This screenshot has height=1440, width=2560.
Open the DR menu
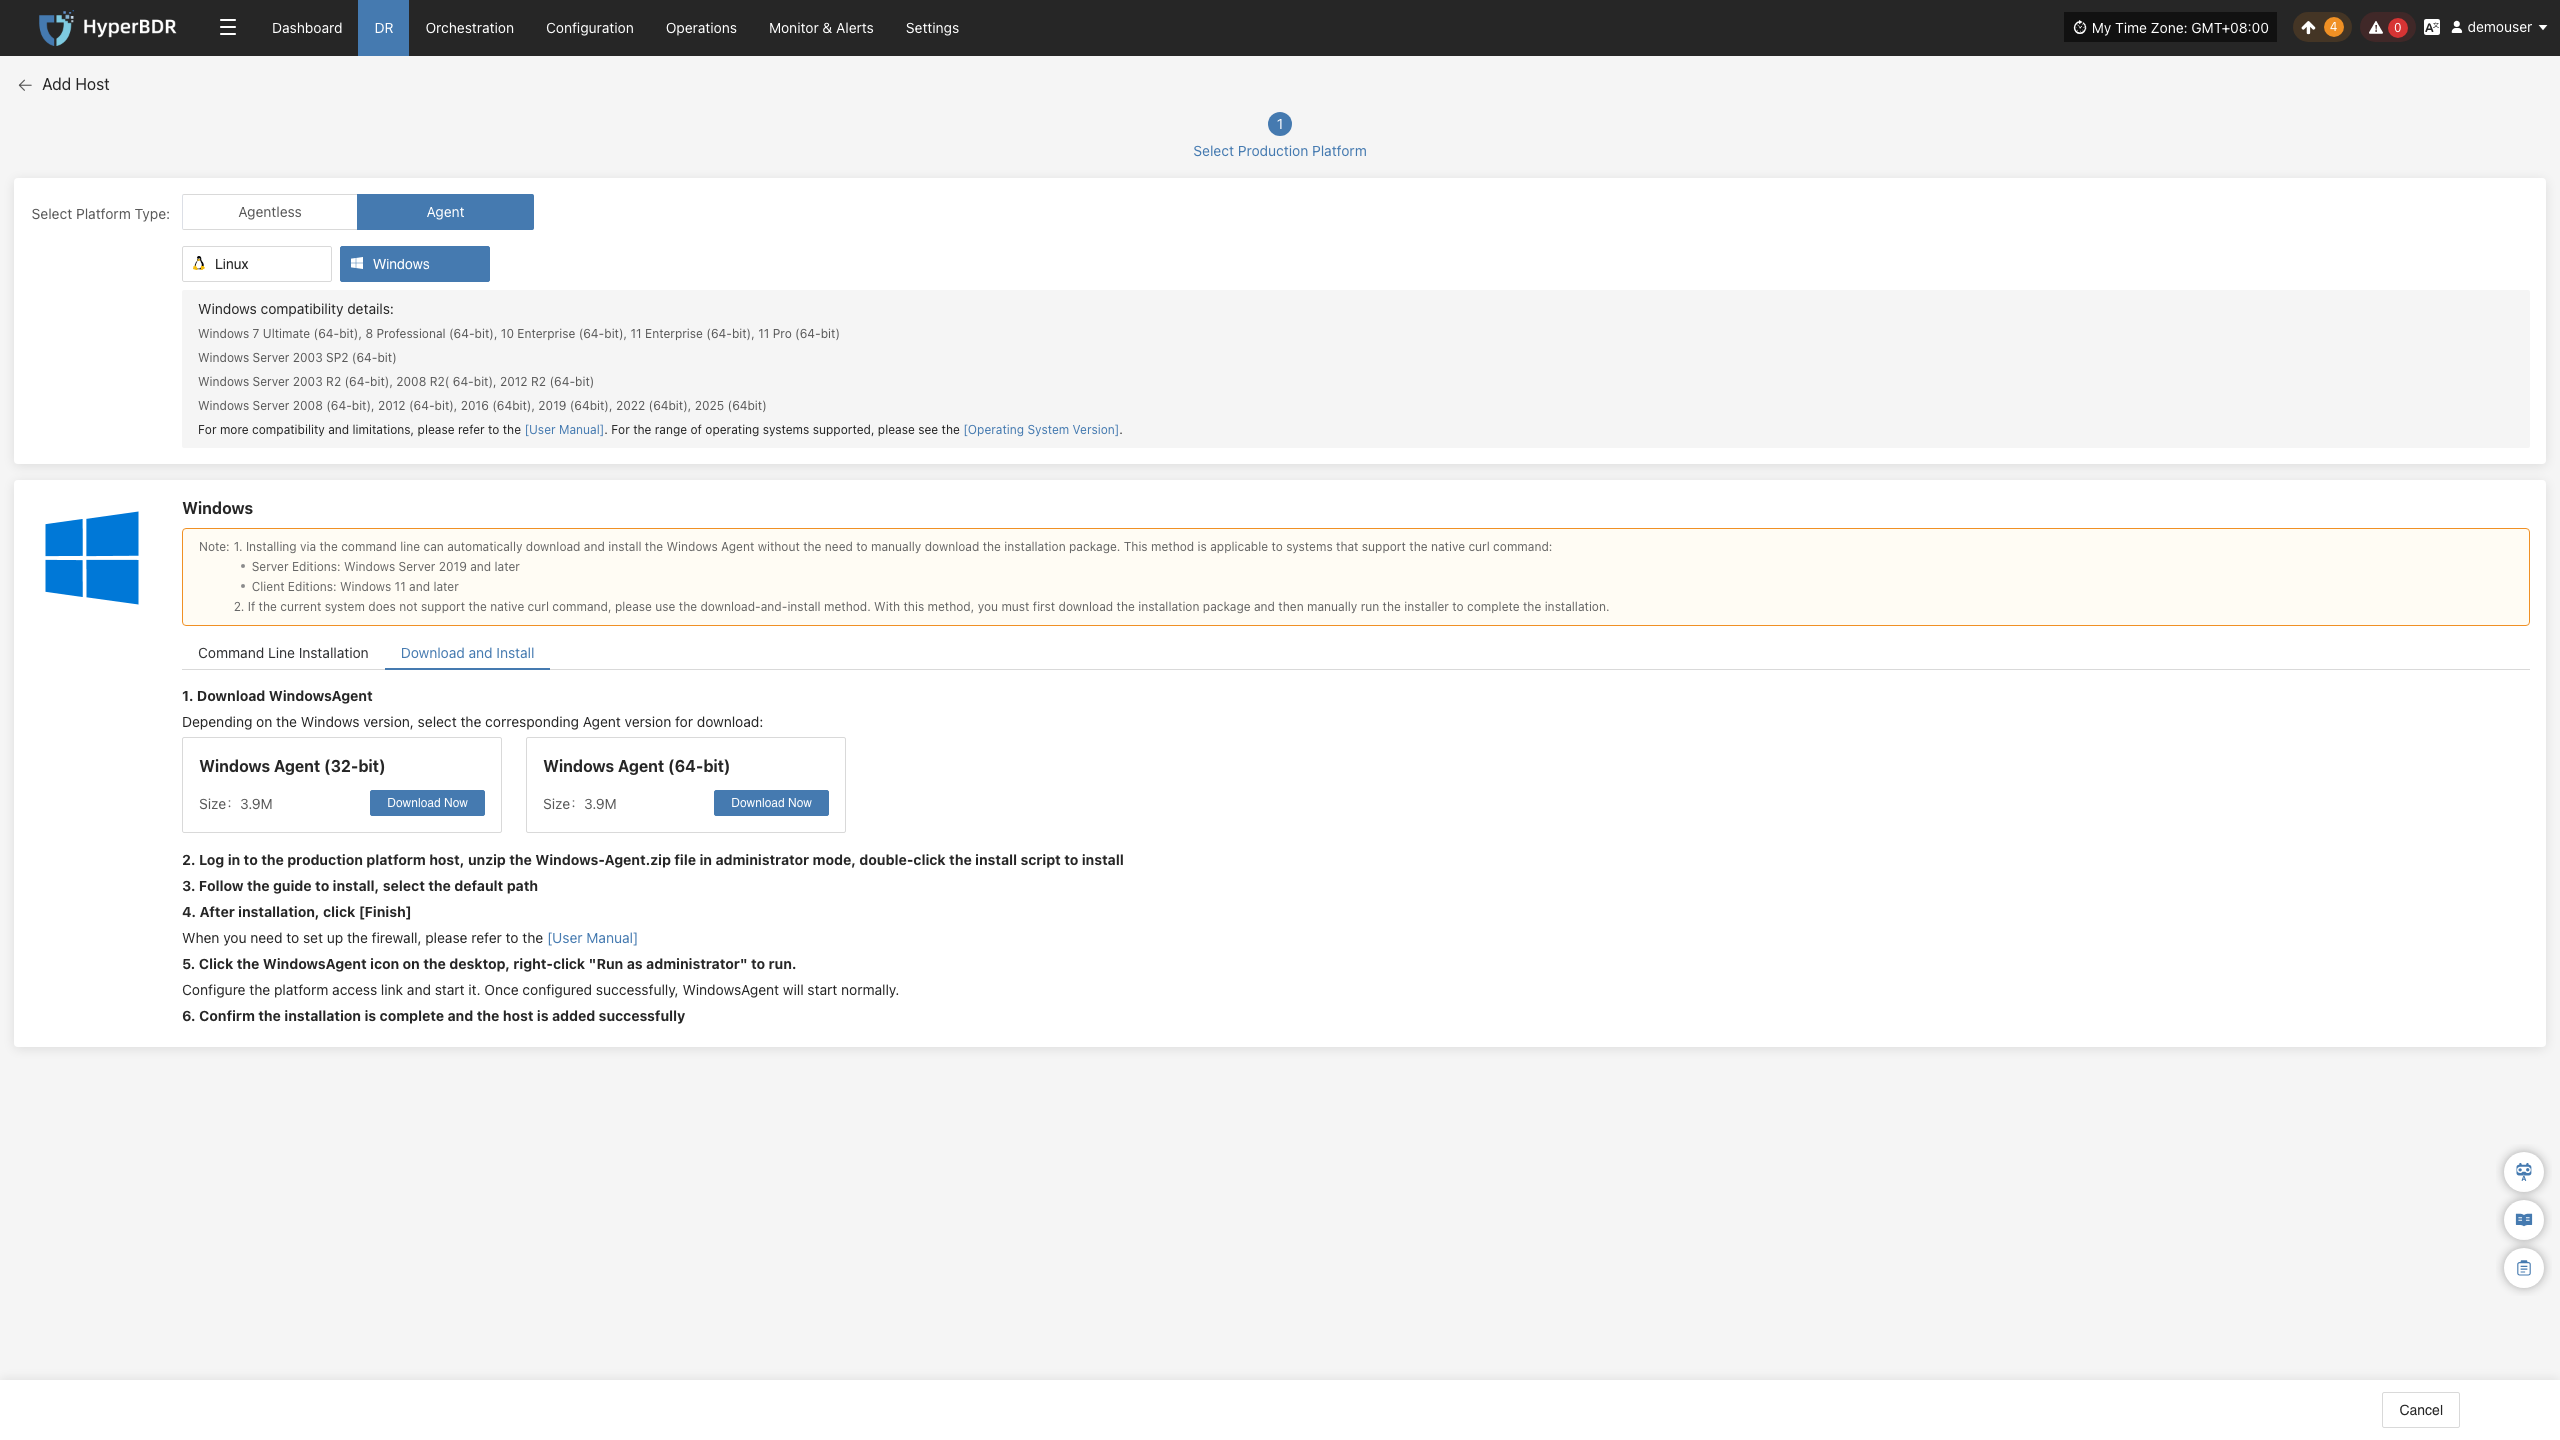384,28
